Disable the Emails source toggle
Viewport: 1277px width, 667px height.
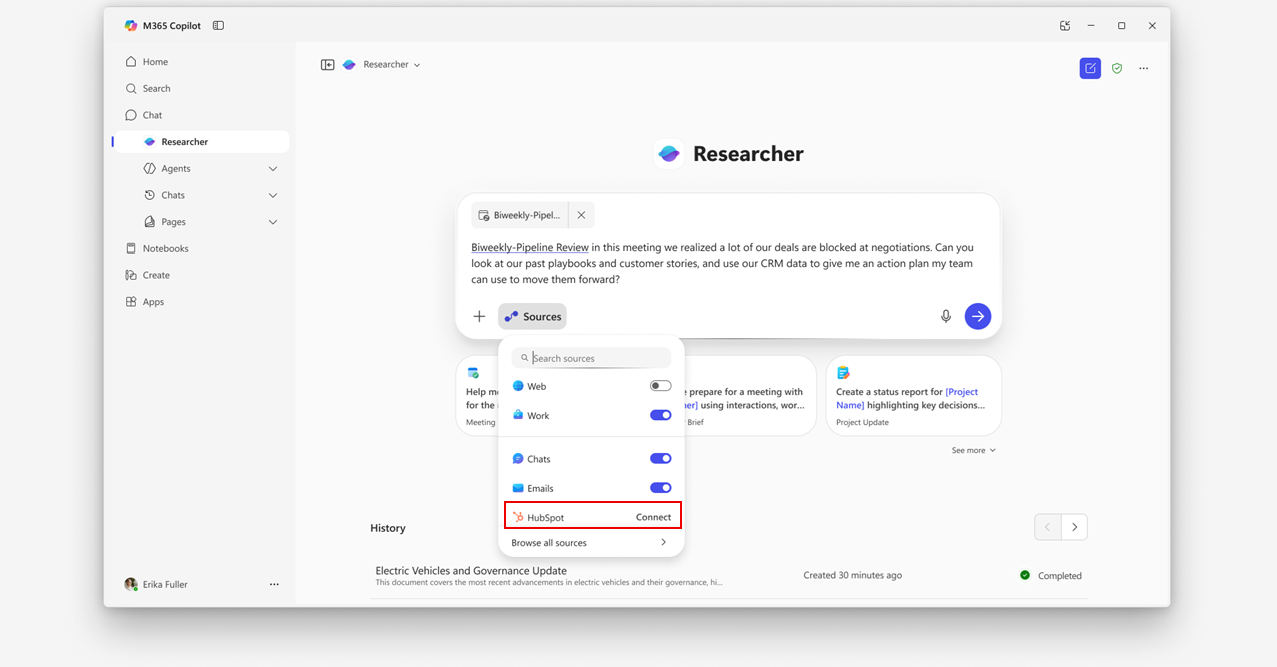[660, 488]
